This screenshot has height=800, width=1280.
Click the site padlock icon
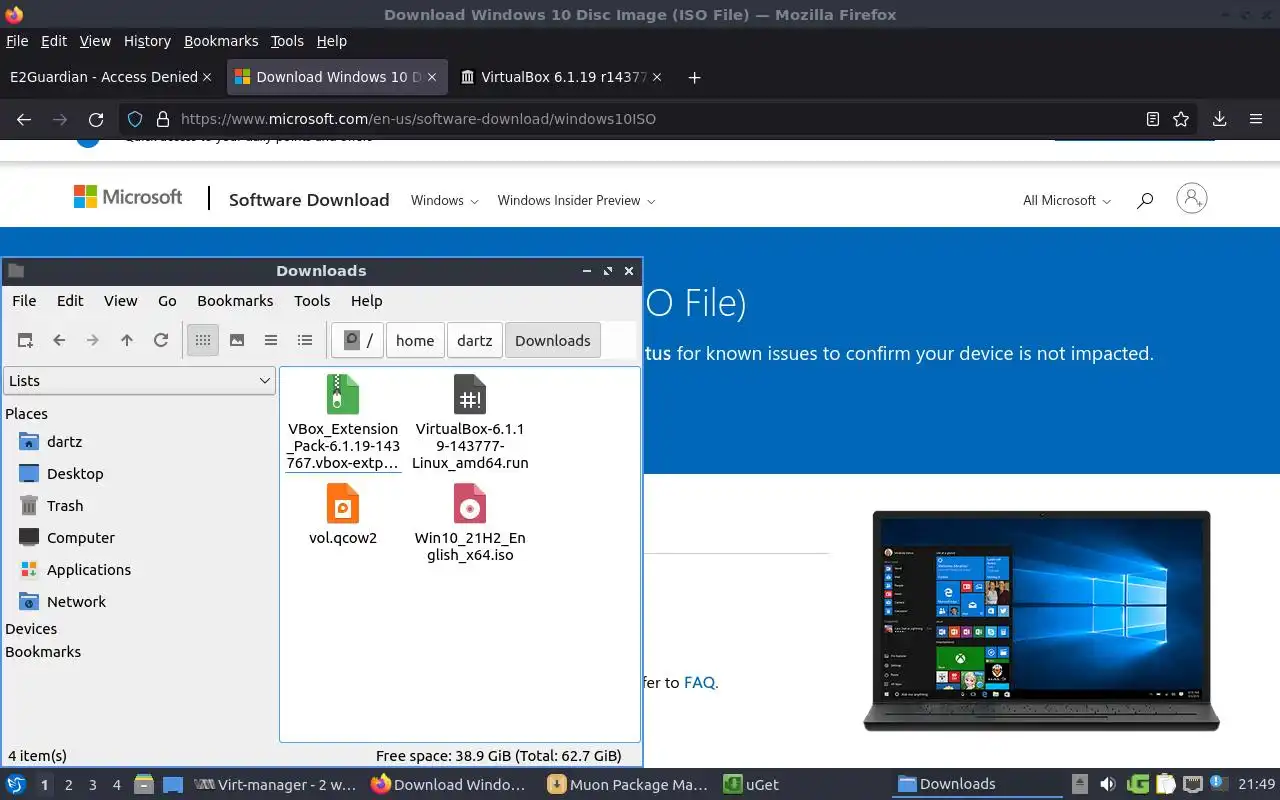coord(163,119)
